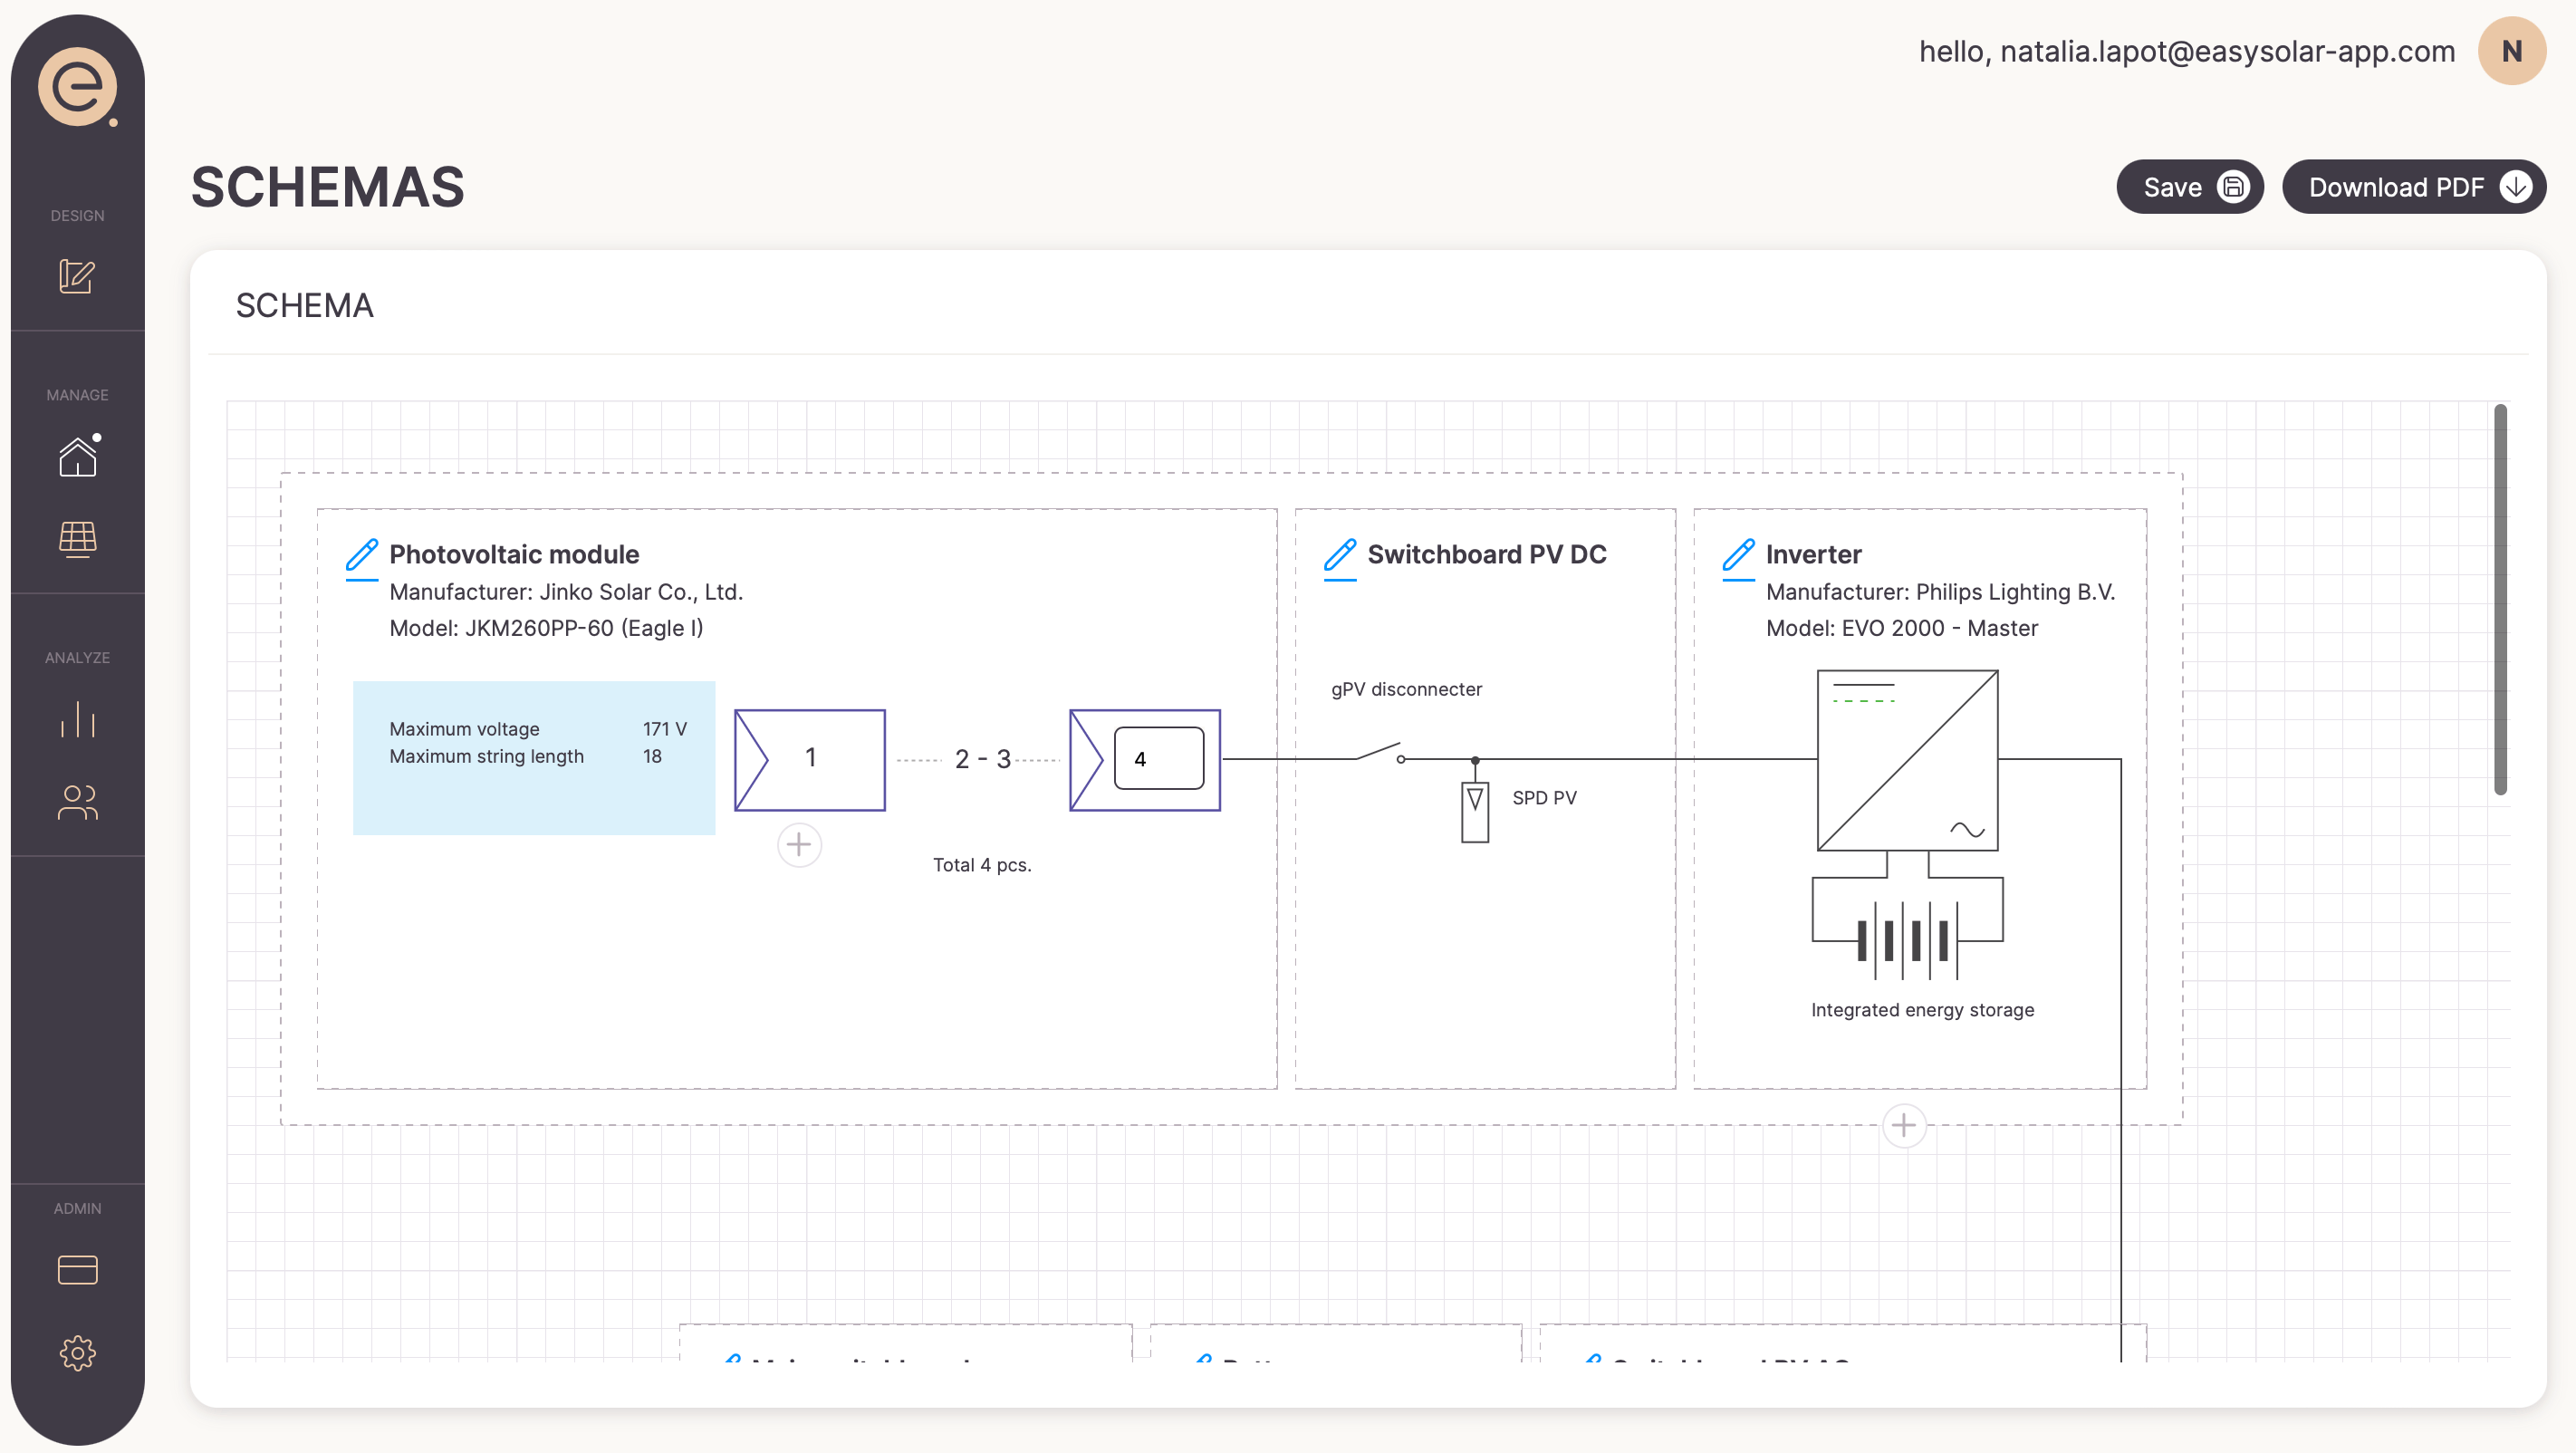Open the billing card icon under Admin
Image resolution: width=2576 pixels, height=1453 pixels.
click(77, 1268)
